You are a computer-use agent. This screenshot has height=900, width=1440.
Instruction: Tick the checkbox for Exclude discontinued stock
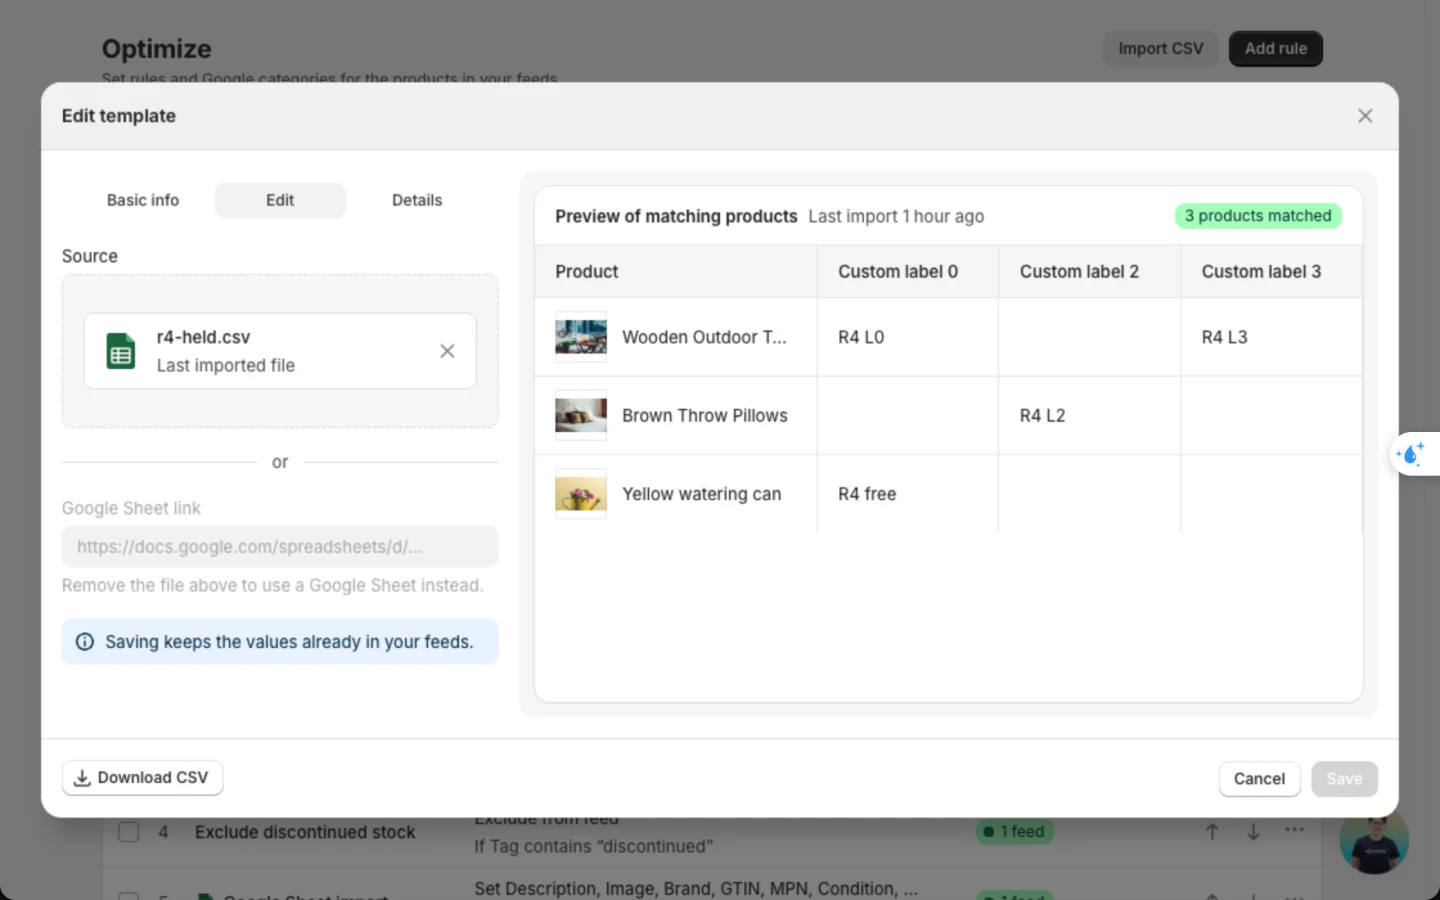click(129, 832)
